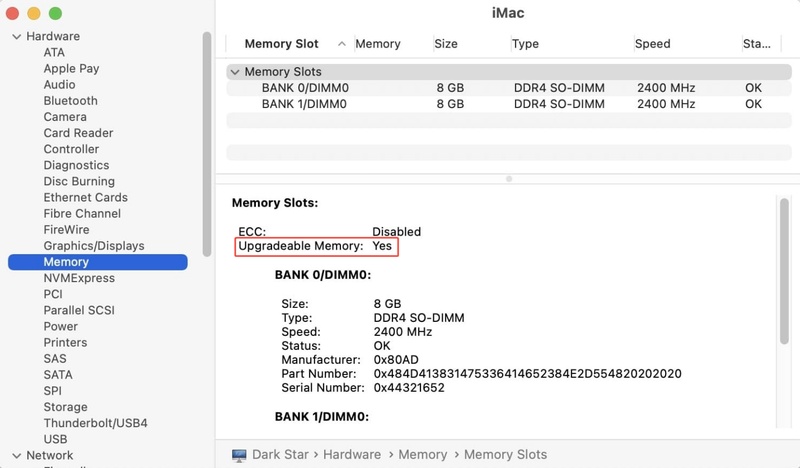Select USB in the sidebar
This screenshot has height=468, width=800.
[55, 439]
